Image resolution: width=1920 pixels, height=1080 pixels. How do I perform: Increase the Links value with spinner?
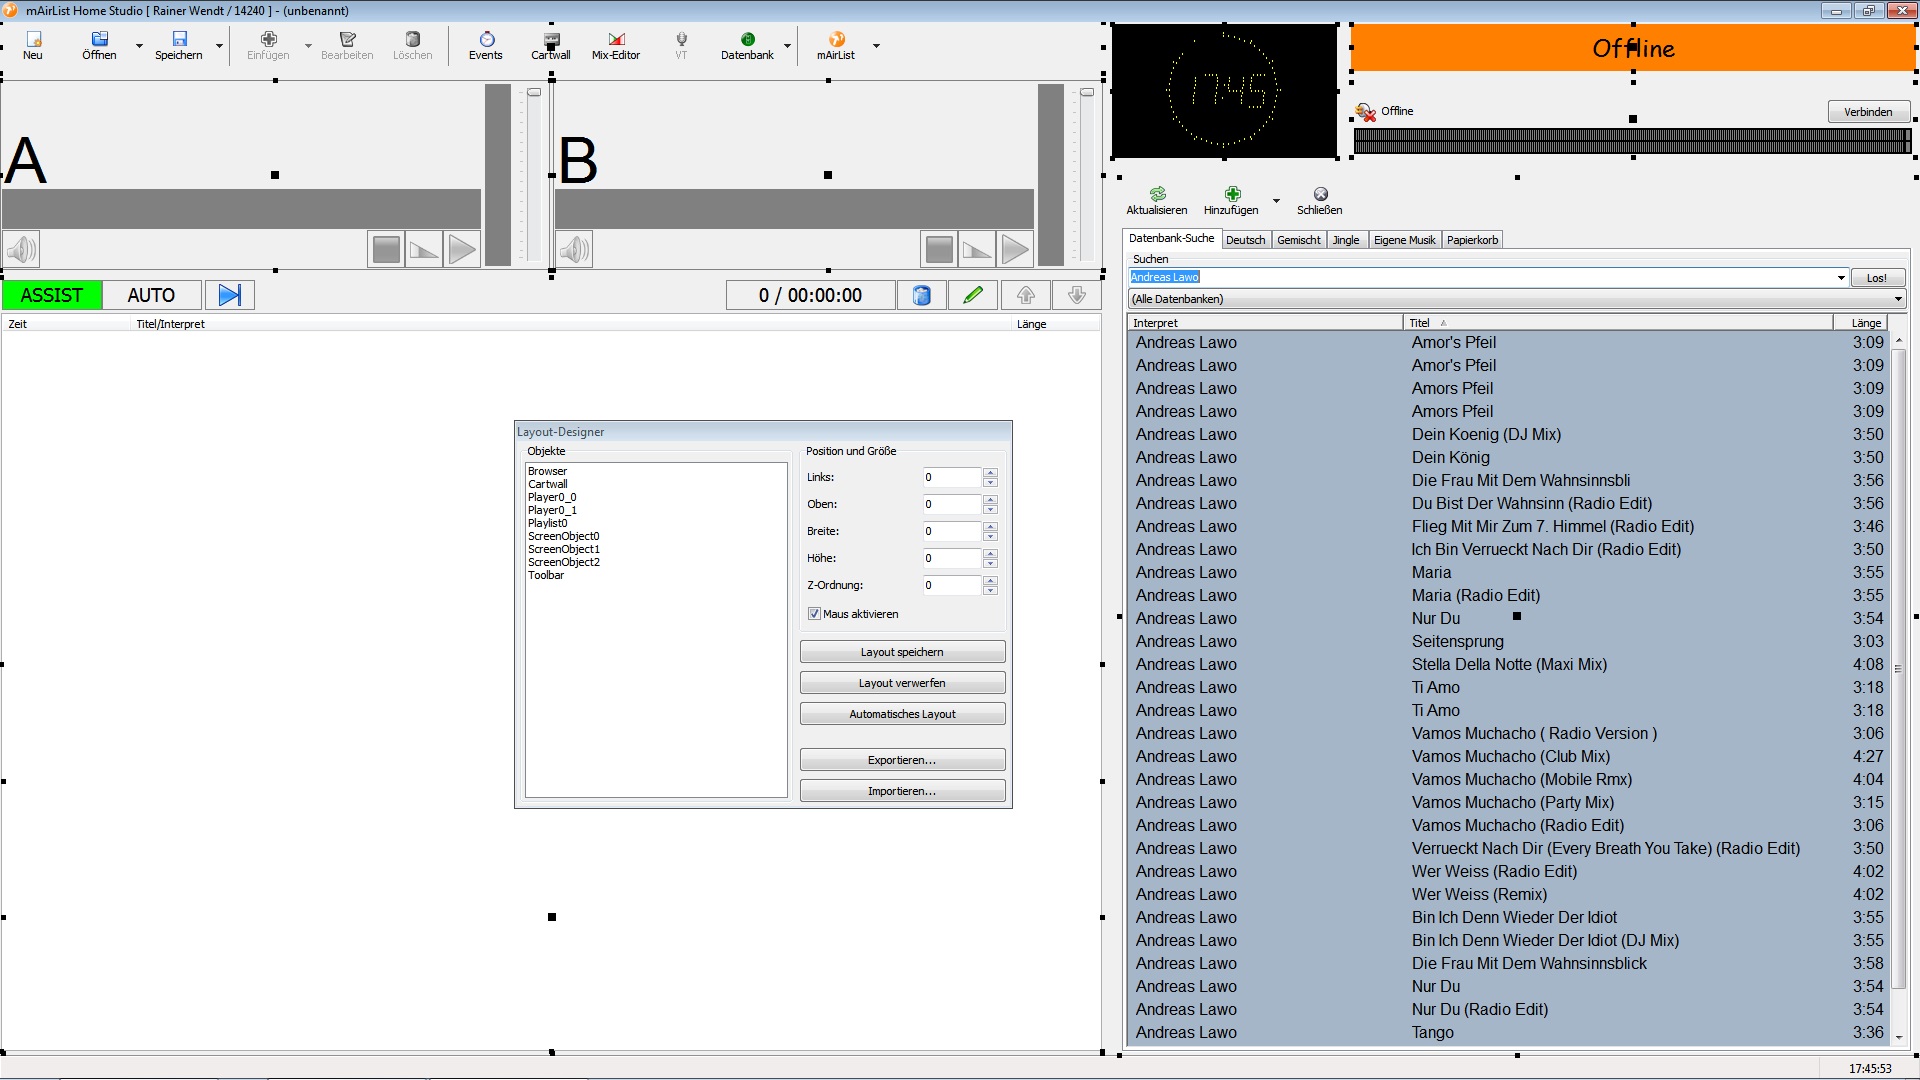[990, 473]
